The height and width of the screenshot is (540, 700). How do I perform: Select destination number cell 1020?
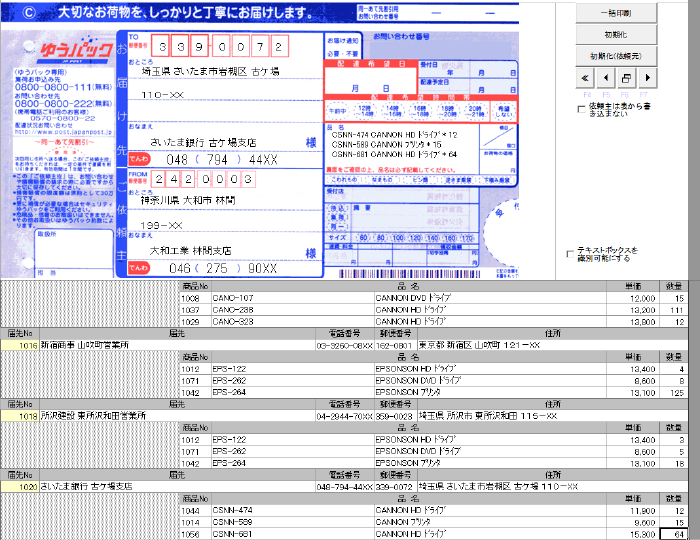[20, 487]
